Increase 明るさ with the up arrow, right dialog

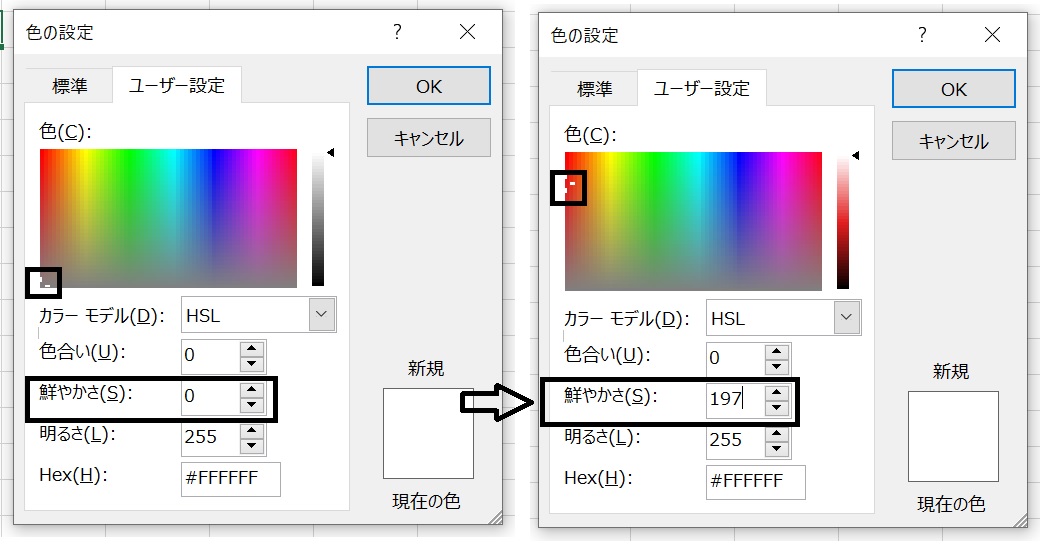point(777,433)
